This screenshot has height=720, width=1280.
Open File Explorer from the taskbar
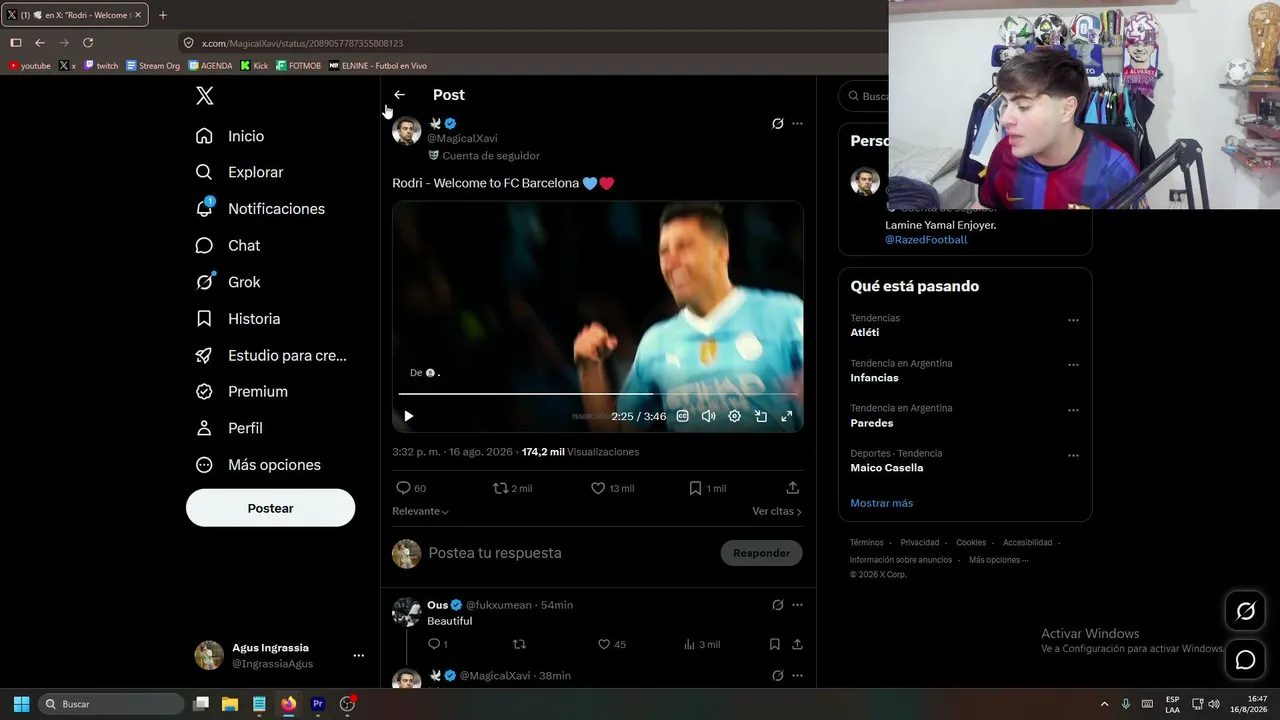tap(229, 704)
